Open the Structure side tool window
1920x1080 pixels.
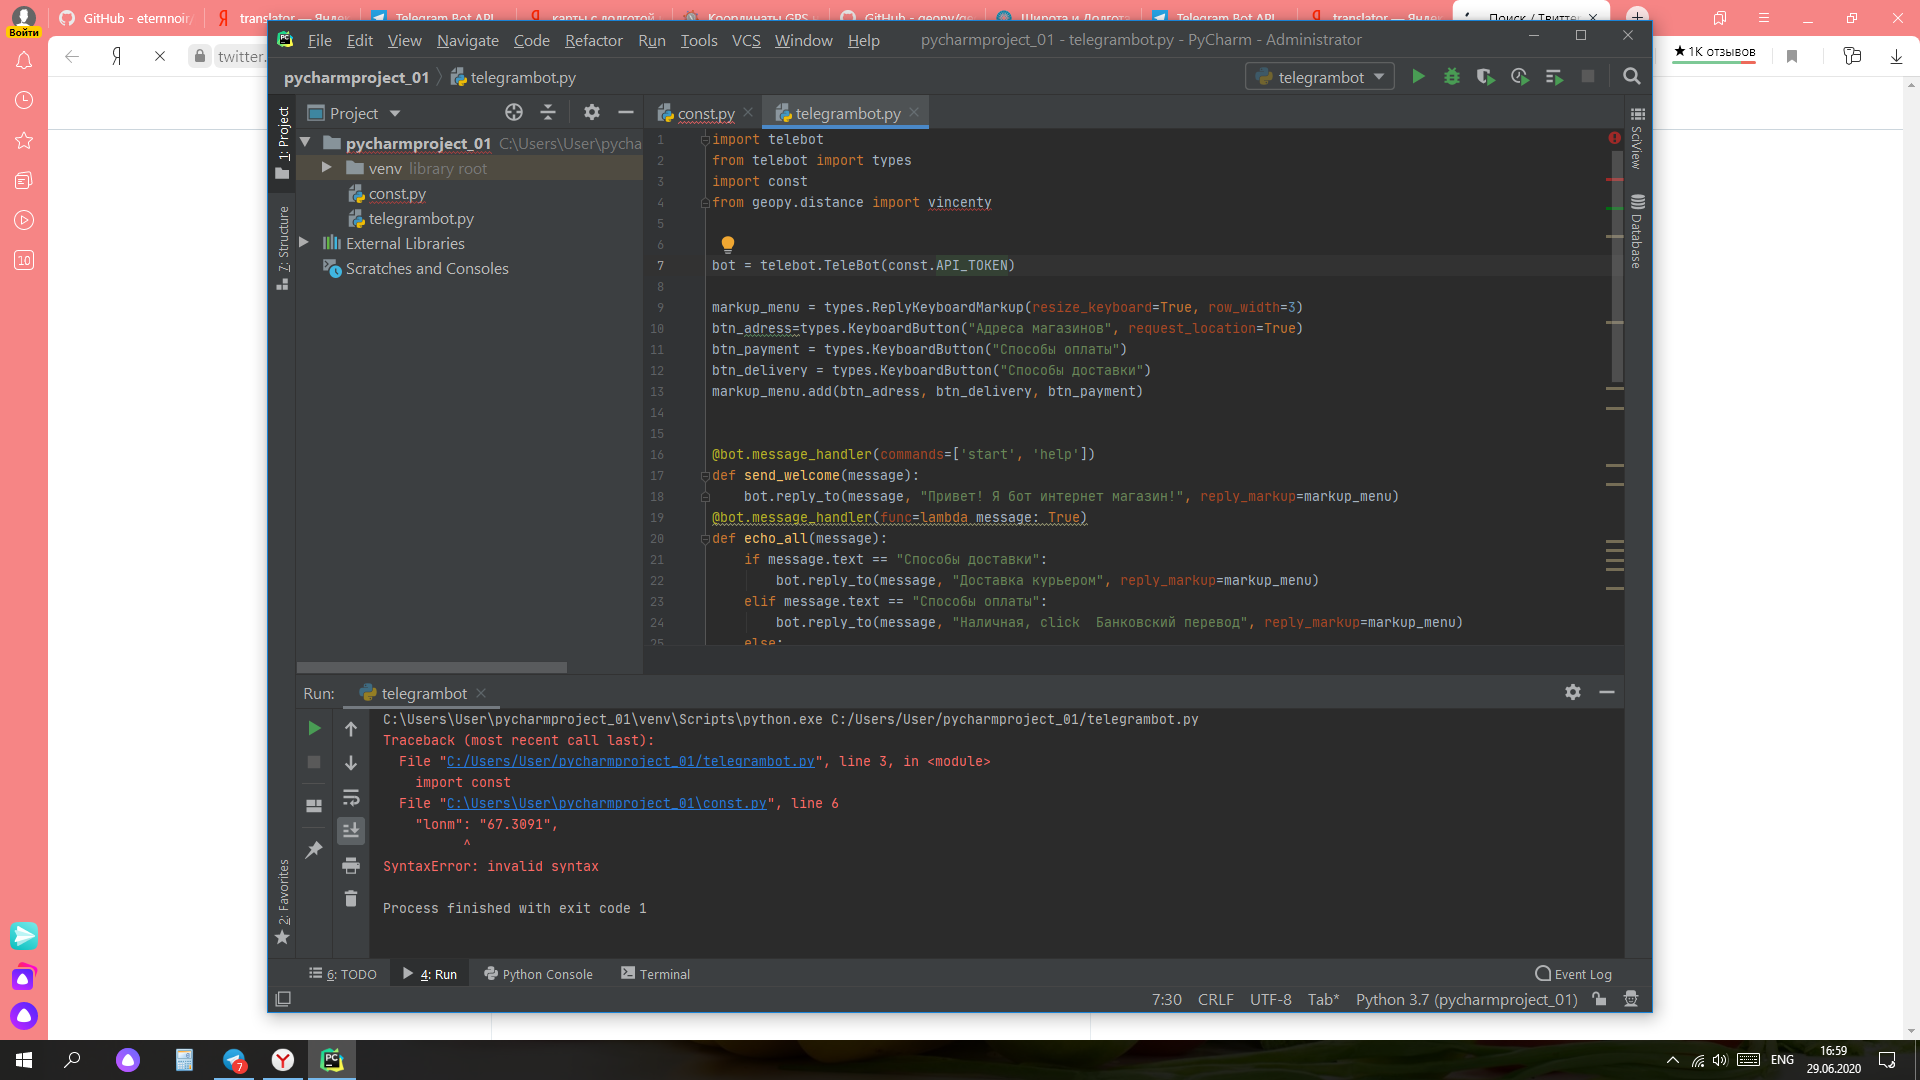coord(283,246)
